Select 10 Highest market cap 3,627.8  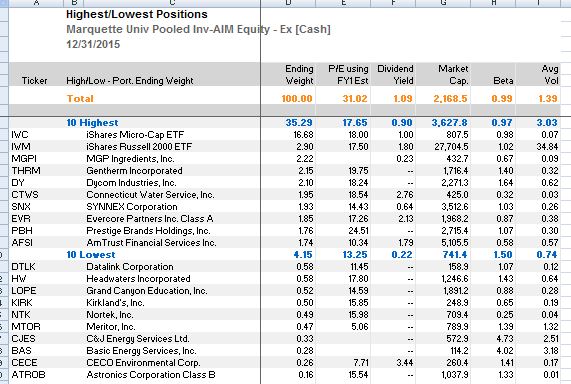(450, 123)
